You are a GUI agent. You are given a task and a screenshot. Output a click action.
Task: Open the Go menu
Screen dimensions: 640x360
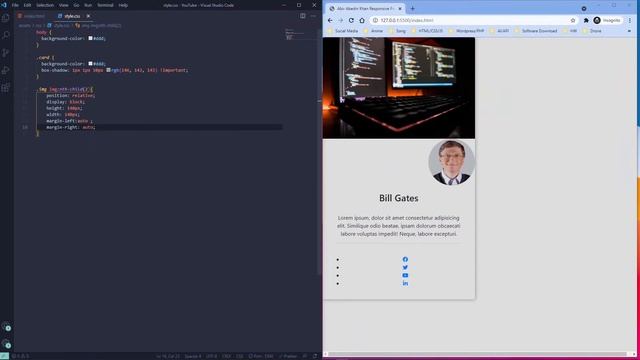(76, 5)
